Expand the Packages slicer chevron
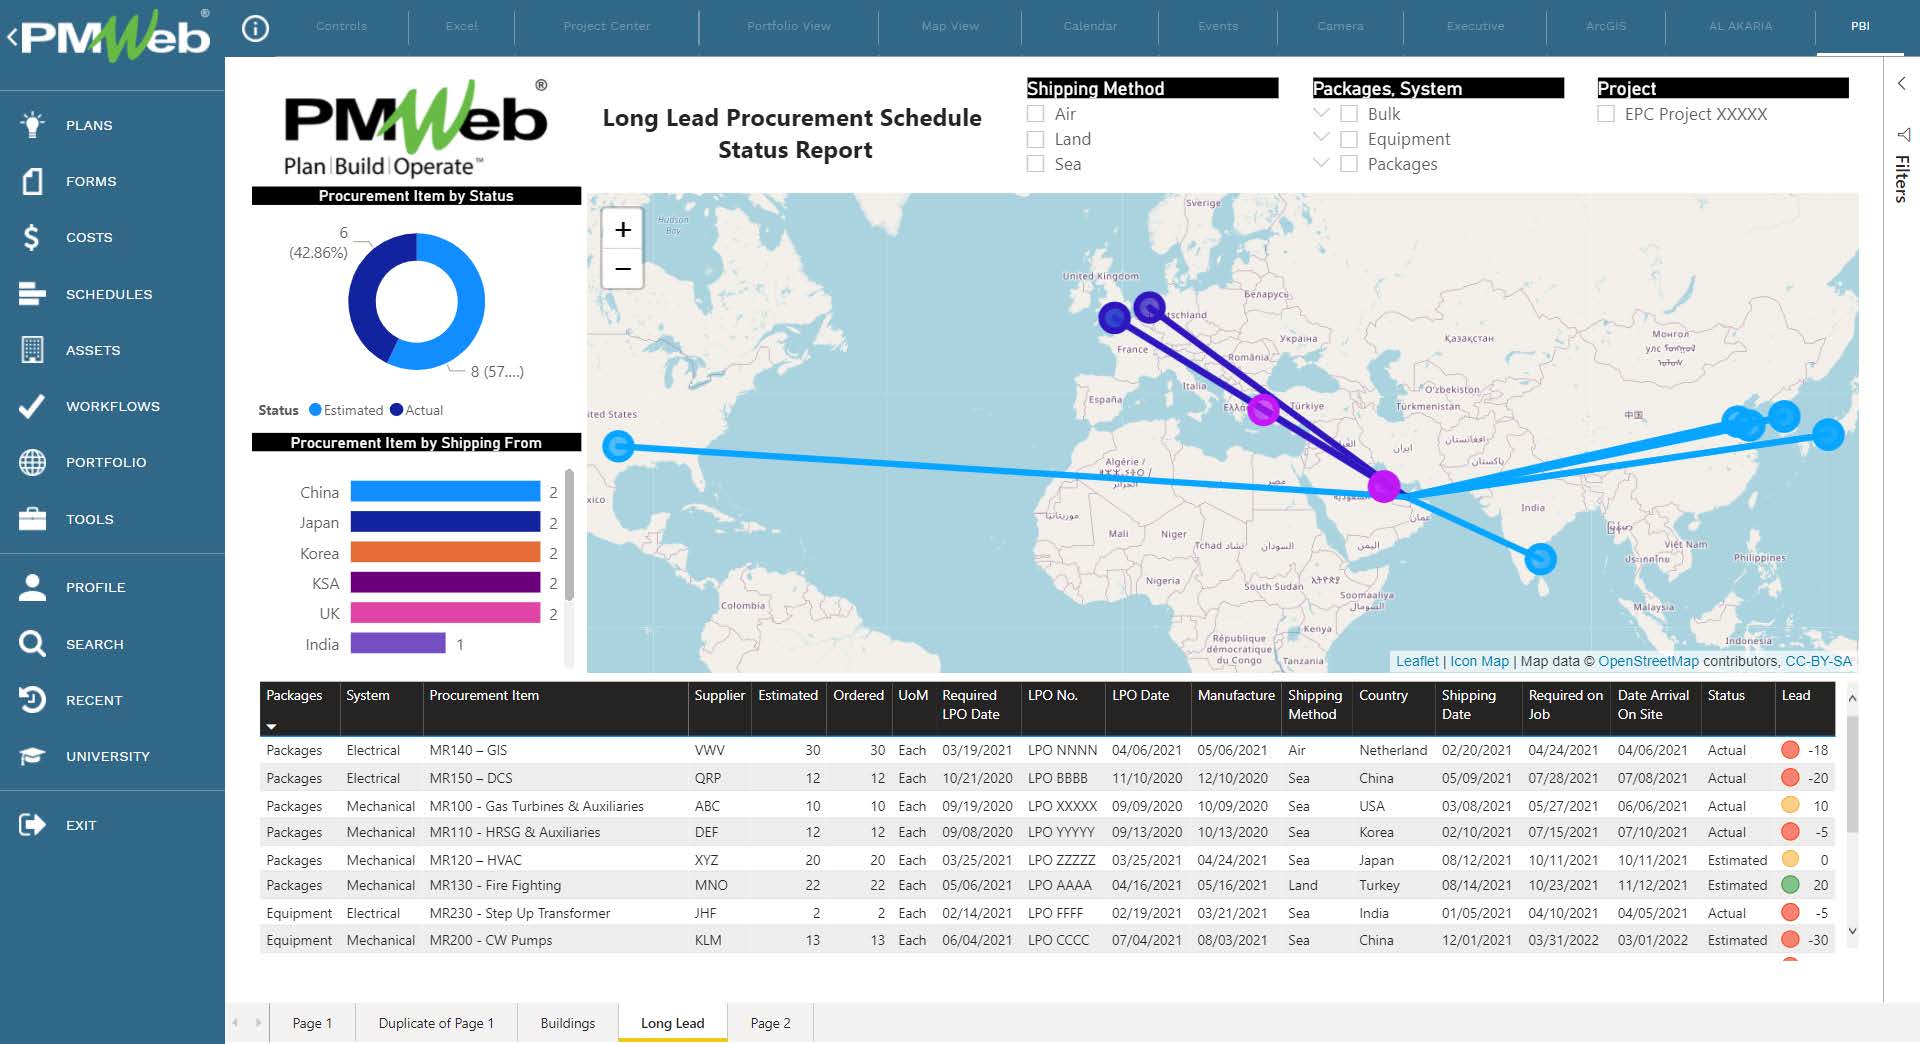The image size is (1920, 1044). [x=1321, y=162]
